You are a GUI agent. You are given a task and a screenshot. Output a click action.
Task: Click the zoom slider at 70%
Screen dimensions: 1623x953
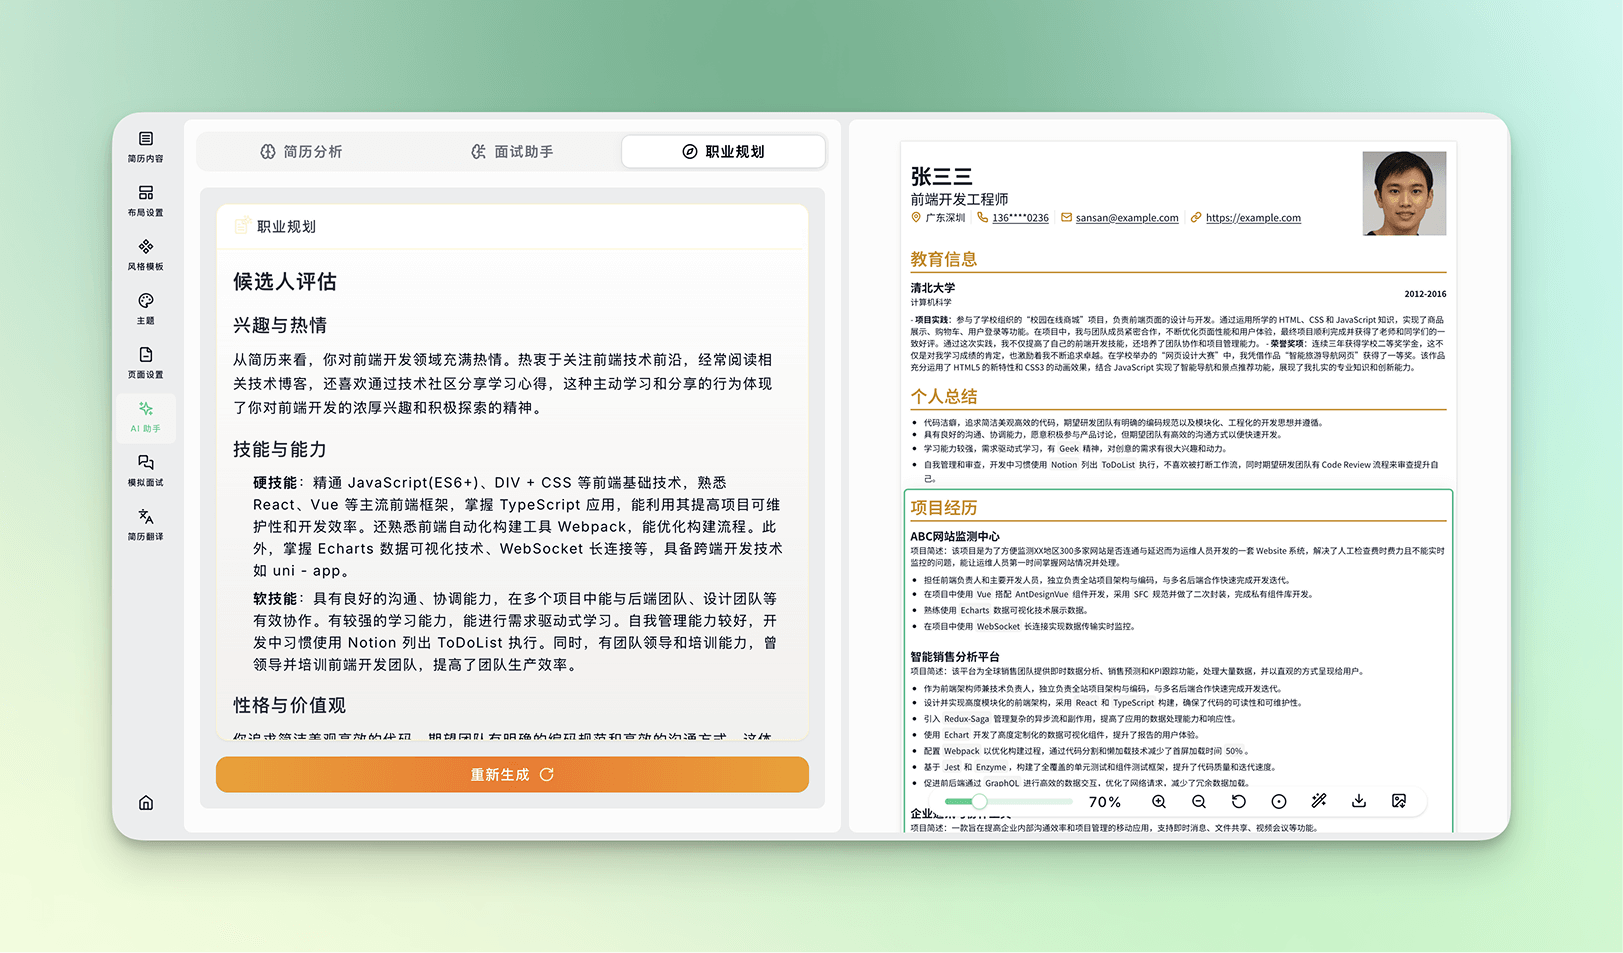click(979, 802)
